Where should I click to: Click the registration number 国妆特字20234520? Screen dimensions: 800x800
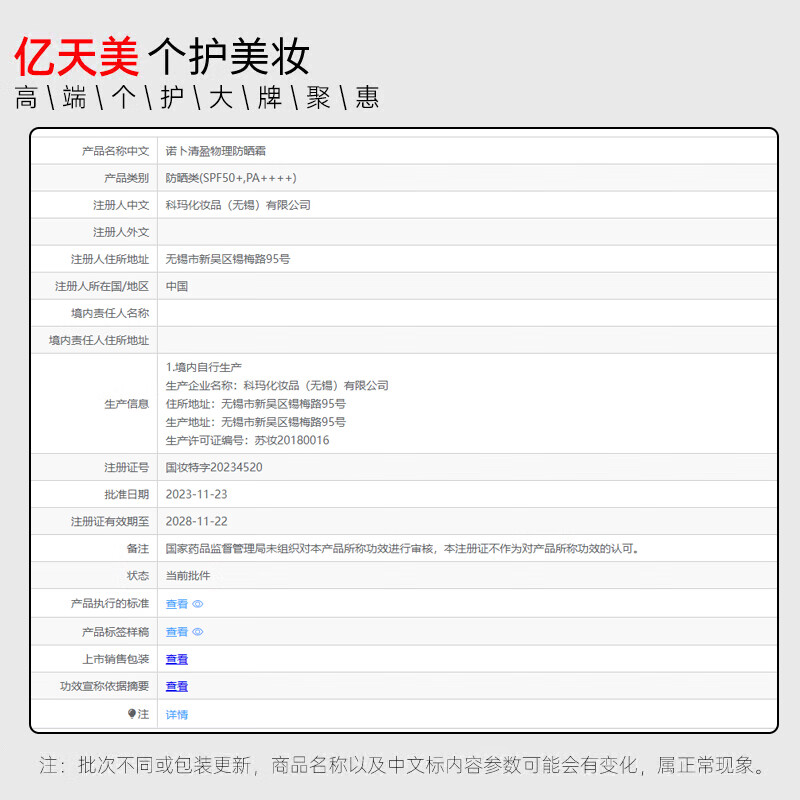pyautogui.click(x=214, y=467)
